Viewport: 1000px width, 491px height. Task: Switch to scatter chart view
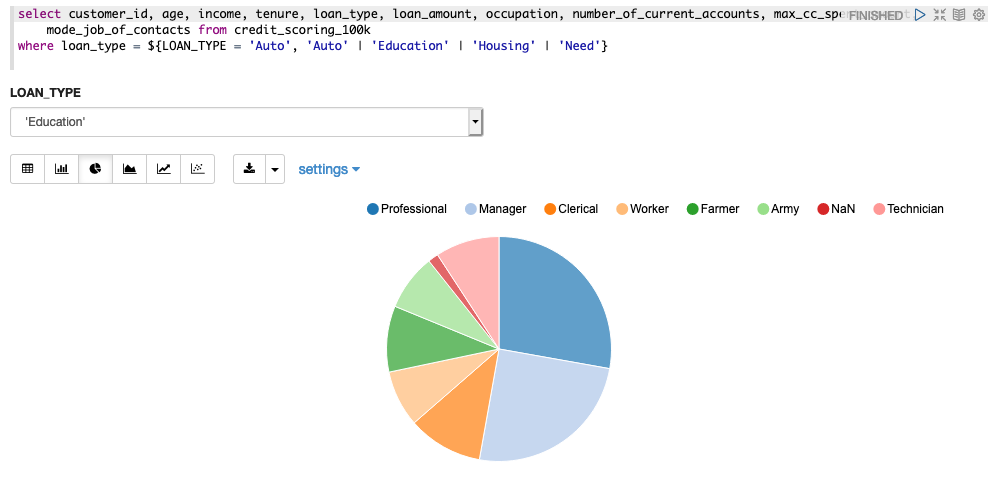[x=198, y=169]
